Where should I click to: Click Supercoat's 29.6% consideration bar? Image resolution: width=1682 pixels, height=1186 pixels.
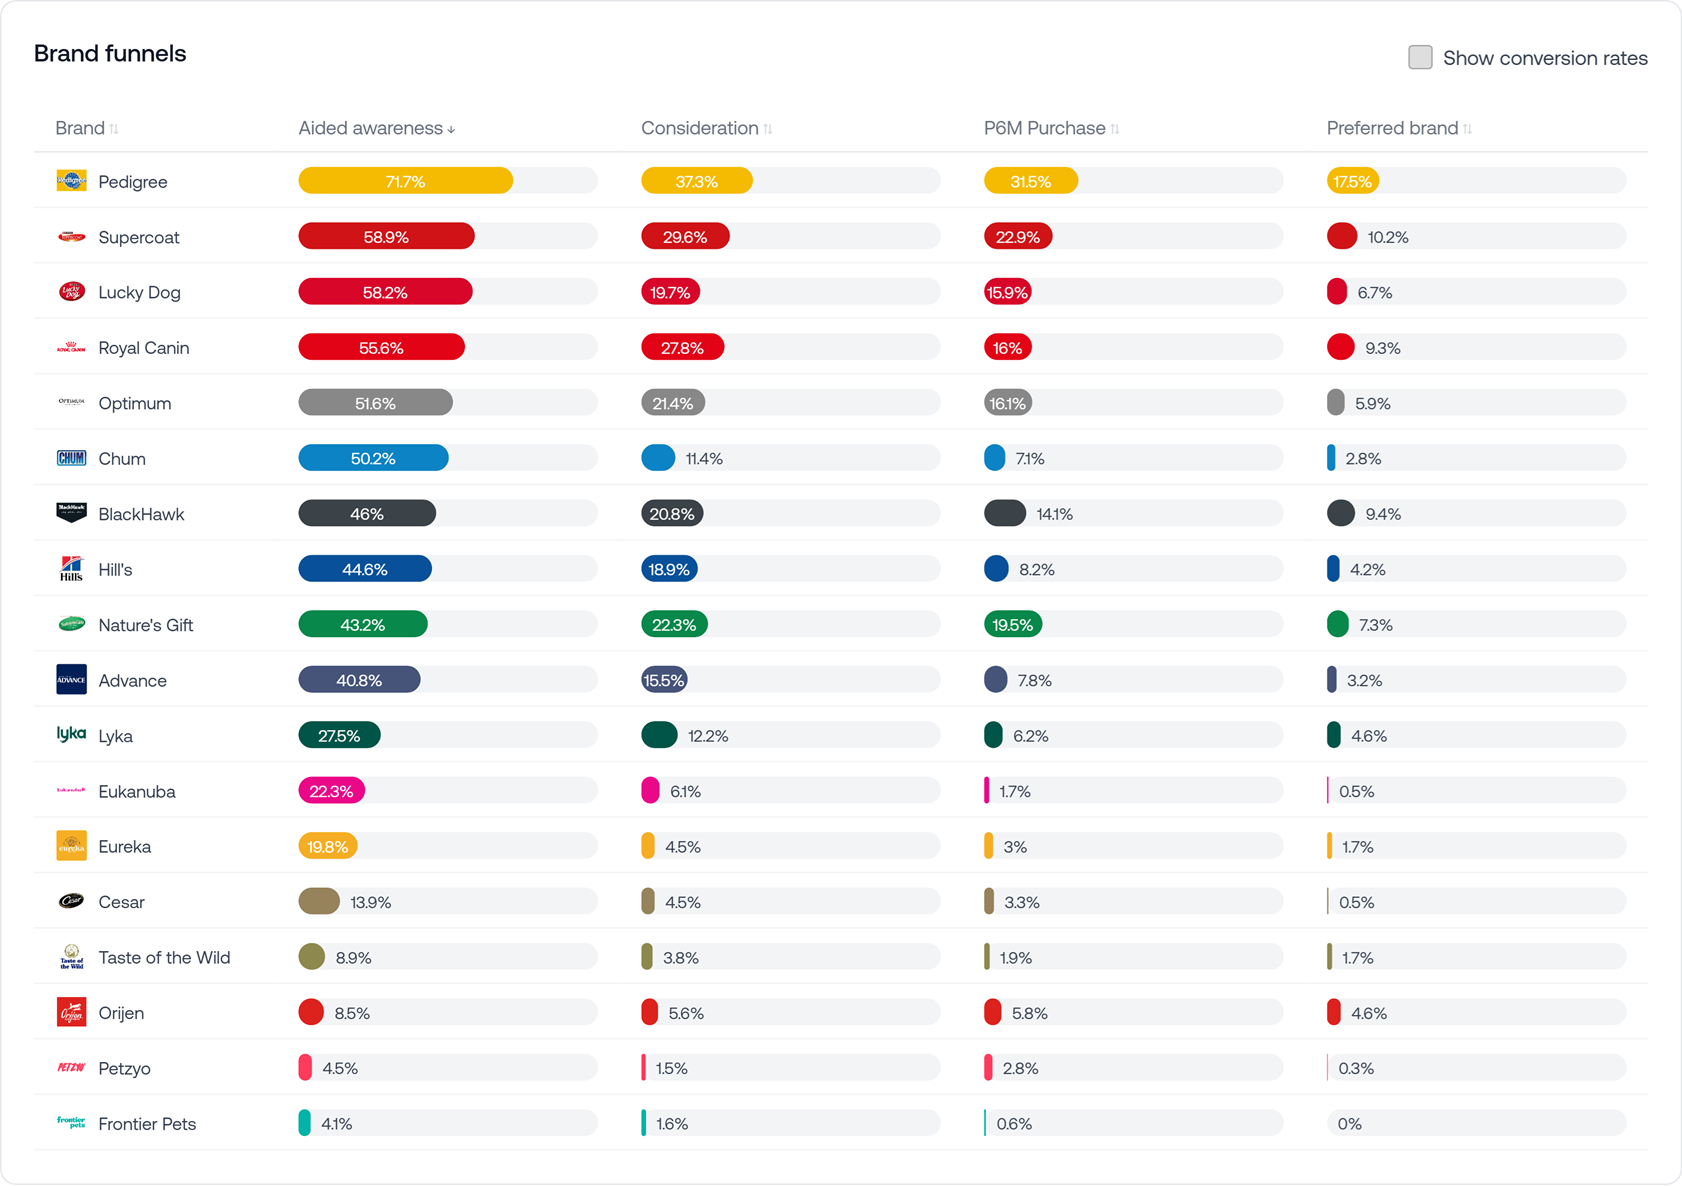coord(685,236)
